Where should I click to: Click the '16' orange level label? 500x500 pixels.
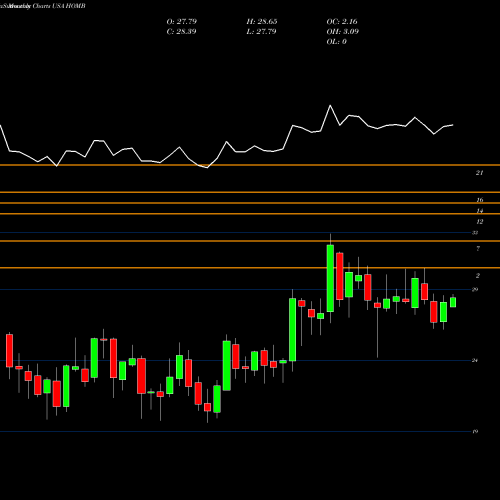pos(480,200)
